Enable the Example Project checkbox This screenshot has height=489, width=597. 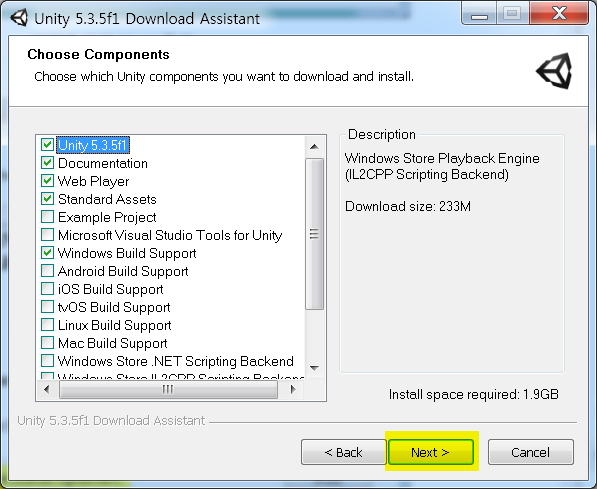pyautogui.click(x=47, y=217)
